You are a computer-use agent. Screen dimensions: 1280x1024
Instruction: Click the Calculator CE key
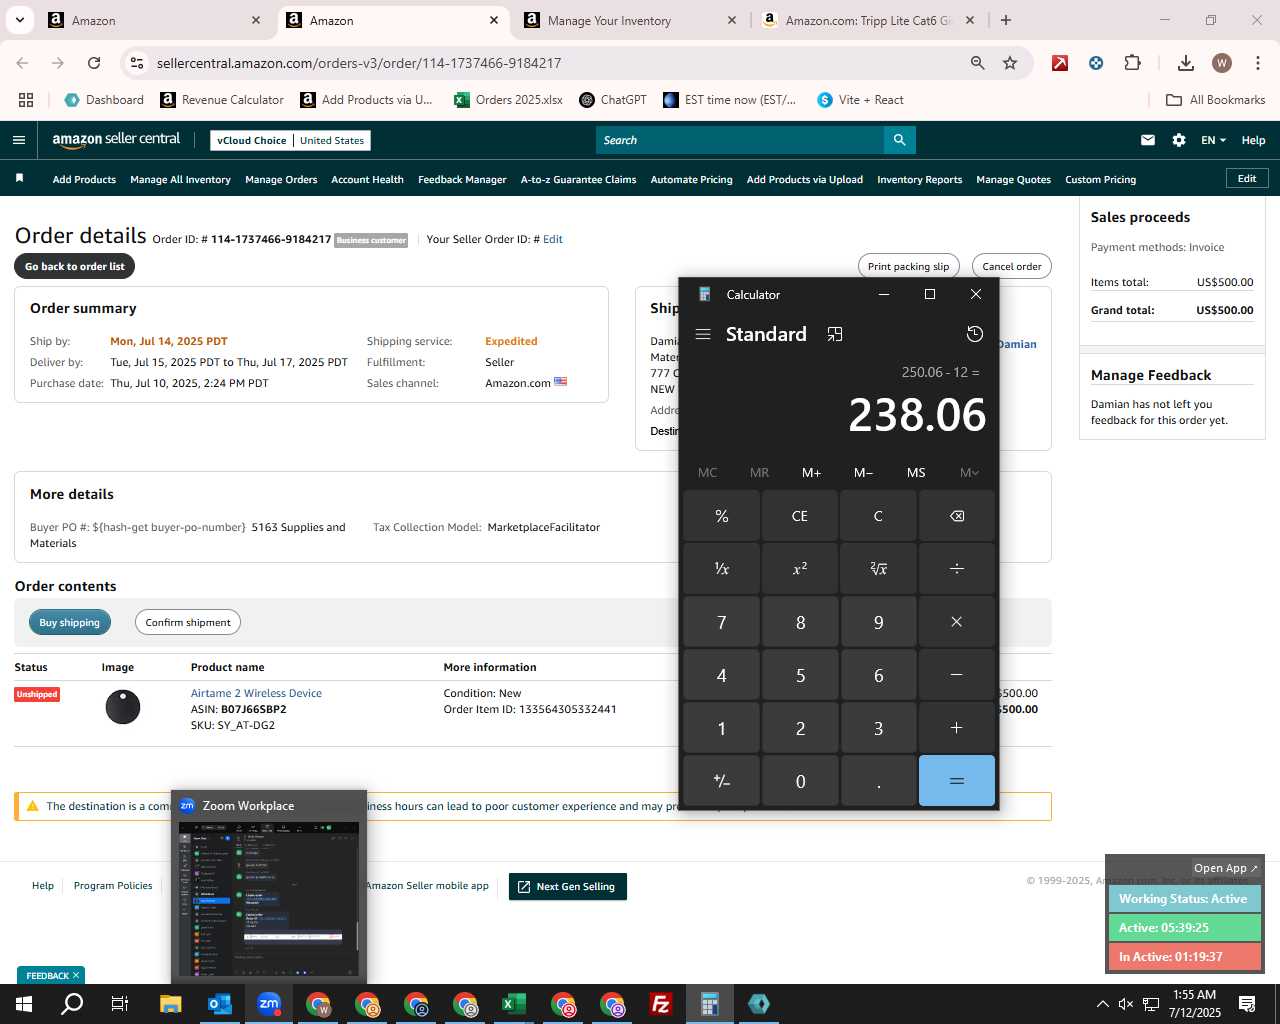[800, 516]
